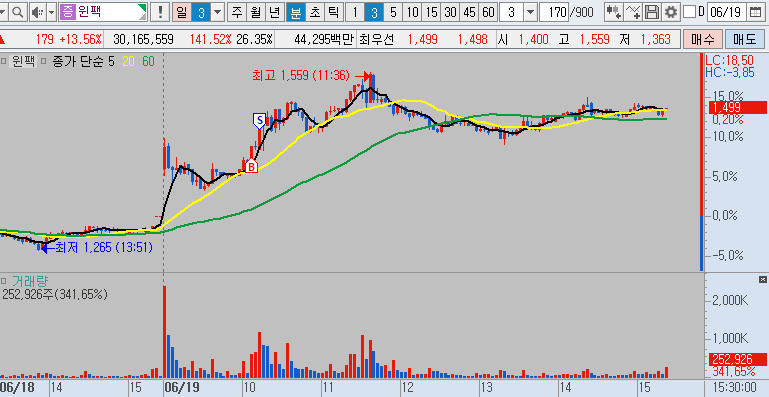
Task: Click the 매도 sell button
Action: [744, 39]
